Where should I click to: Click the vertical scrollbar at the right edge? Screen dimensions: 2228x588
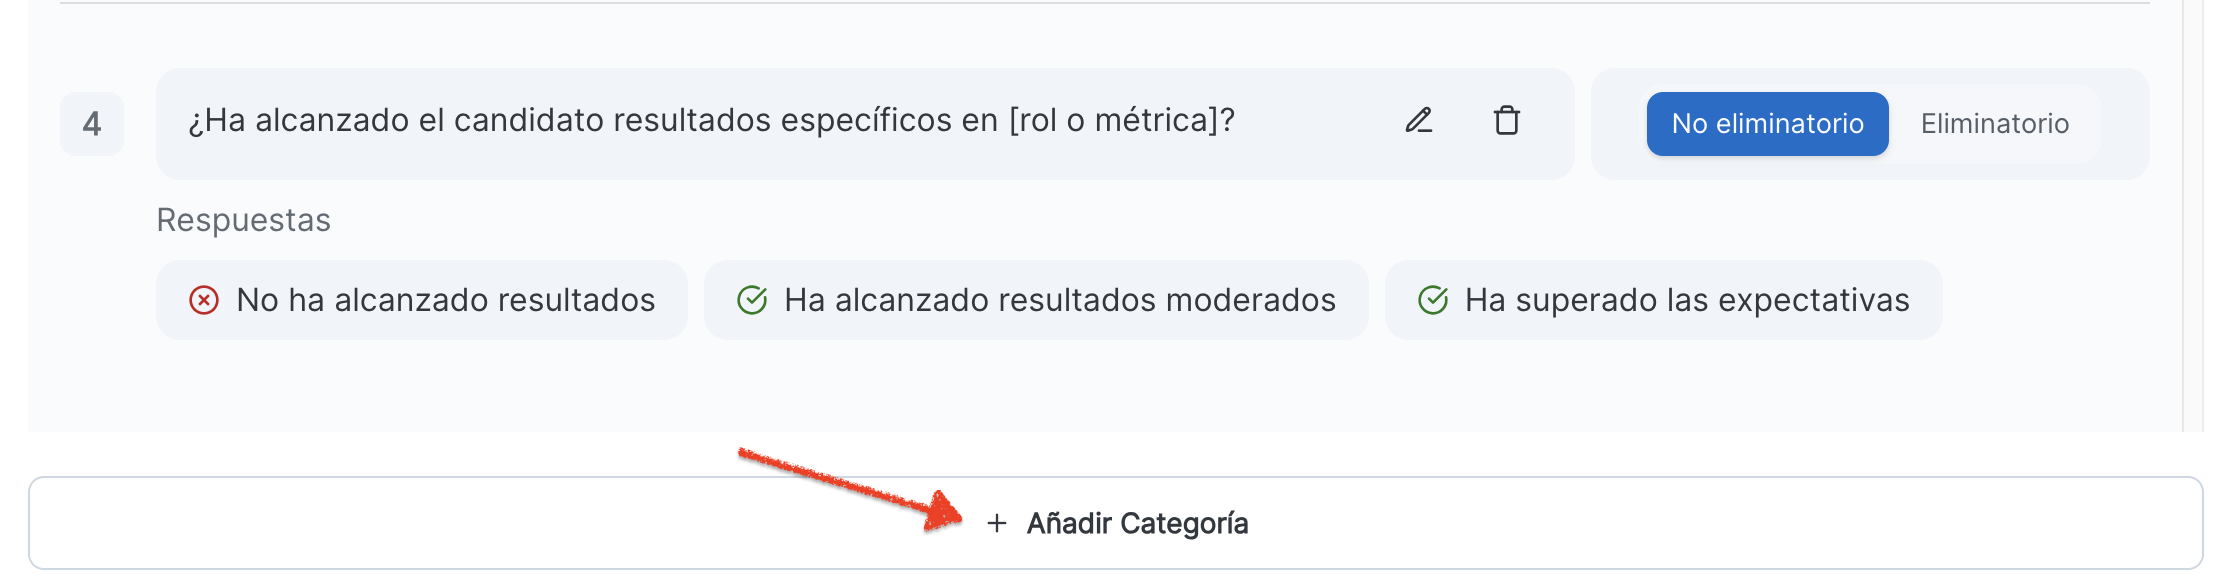2193,200
